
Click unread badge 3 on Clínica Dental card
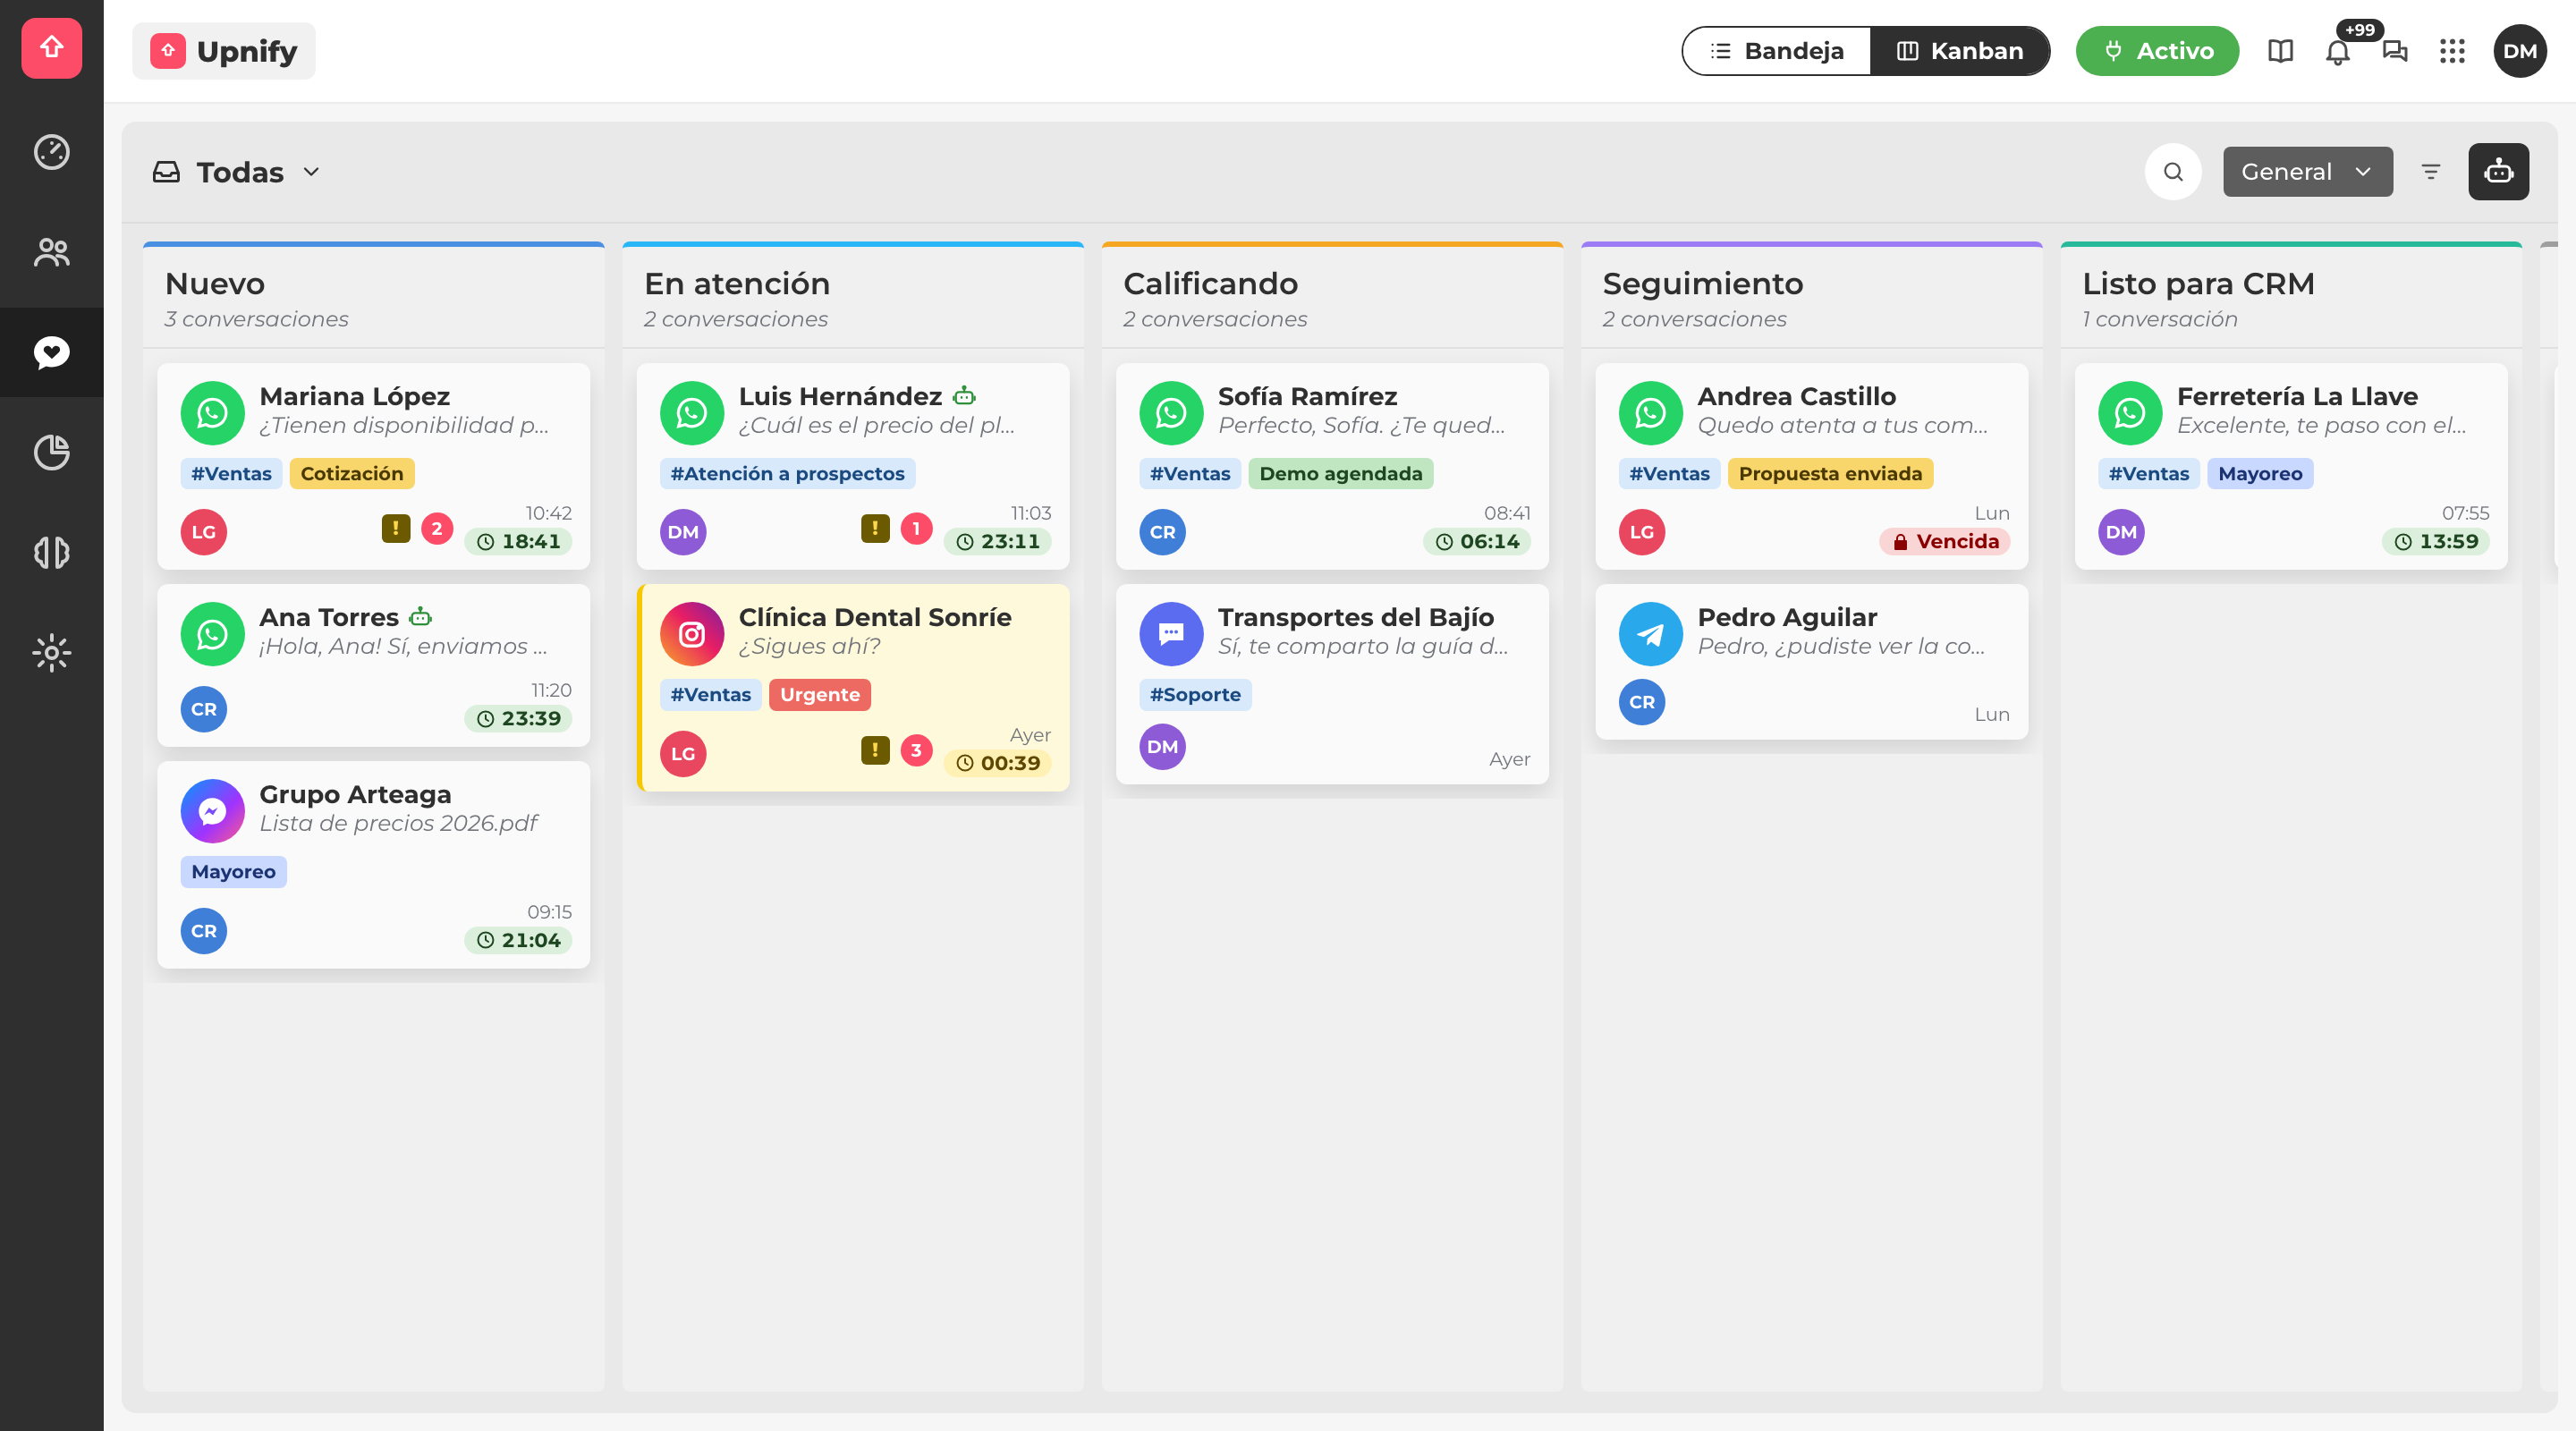(x=916, y=750)
